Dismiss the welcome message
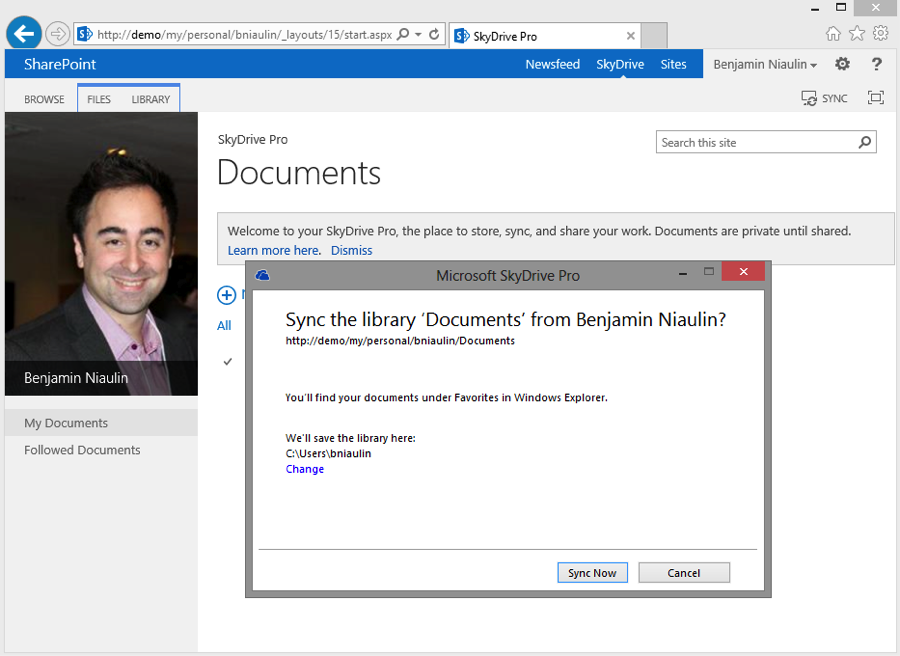Screen dimensions: 900x656 351,250
